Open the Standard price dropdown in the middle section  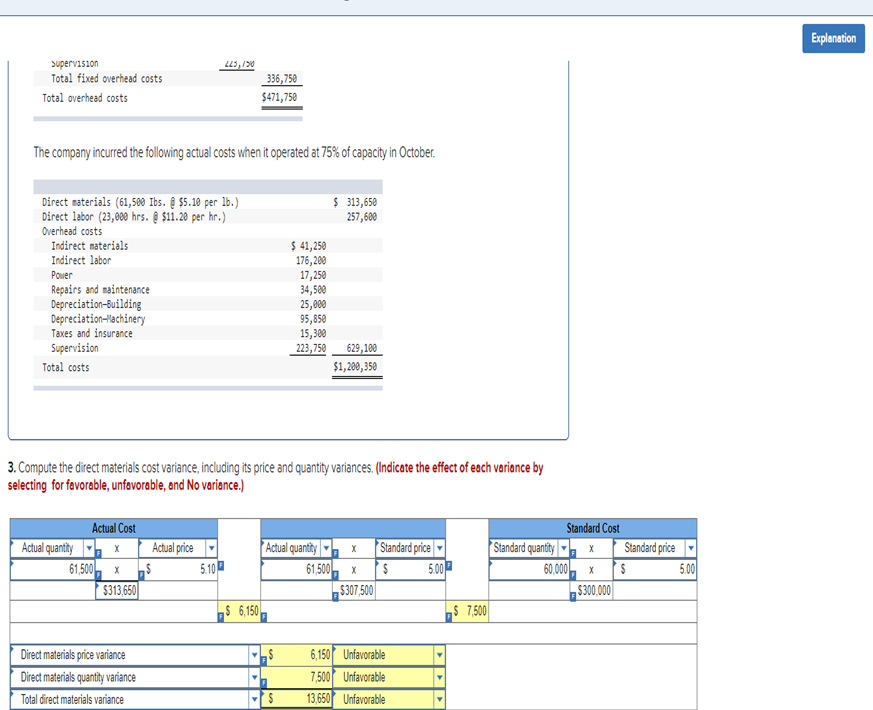click(x=437, y=549)
